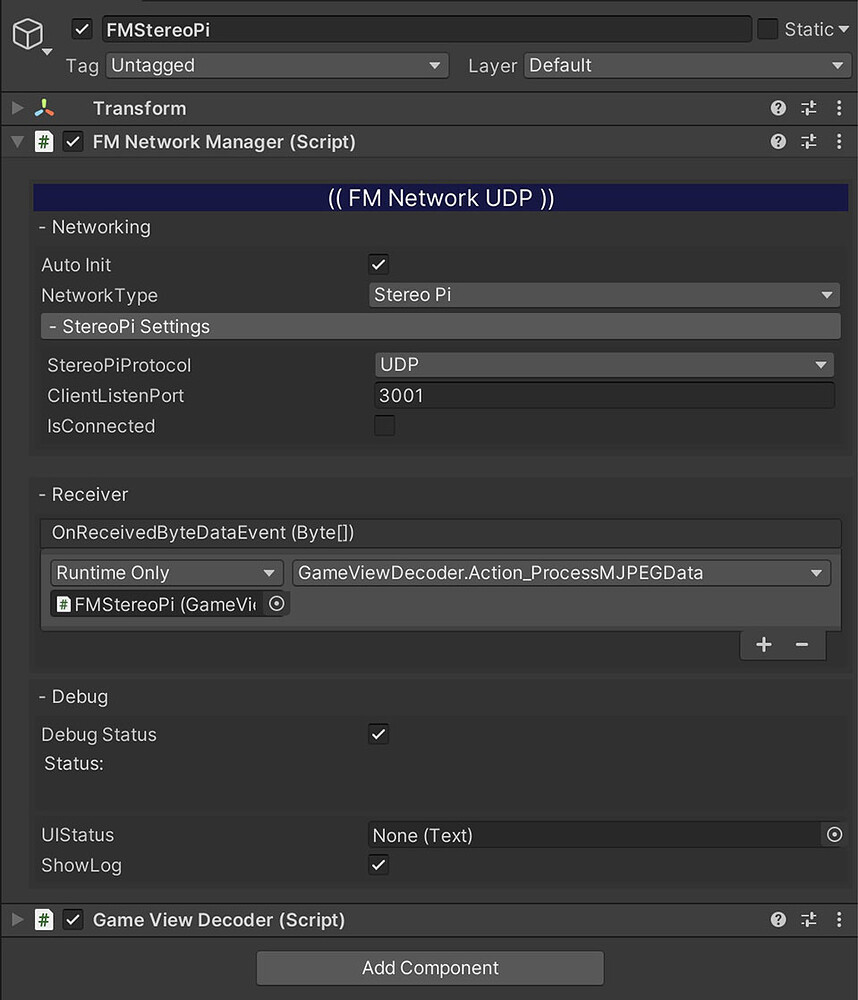Open the object picker for the FMStereoPi event target
Viewport: 858px width, 1000px height.
coord(276,603)
